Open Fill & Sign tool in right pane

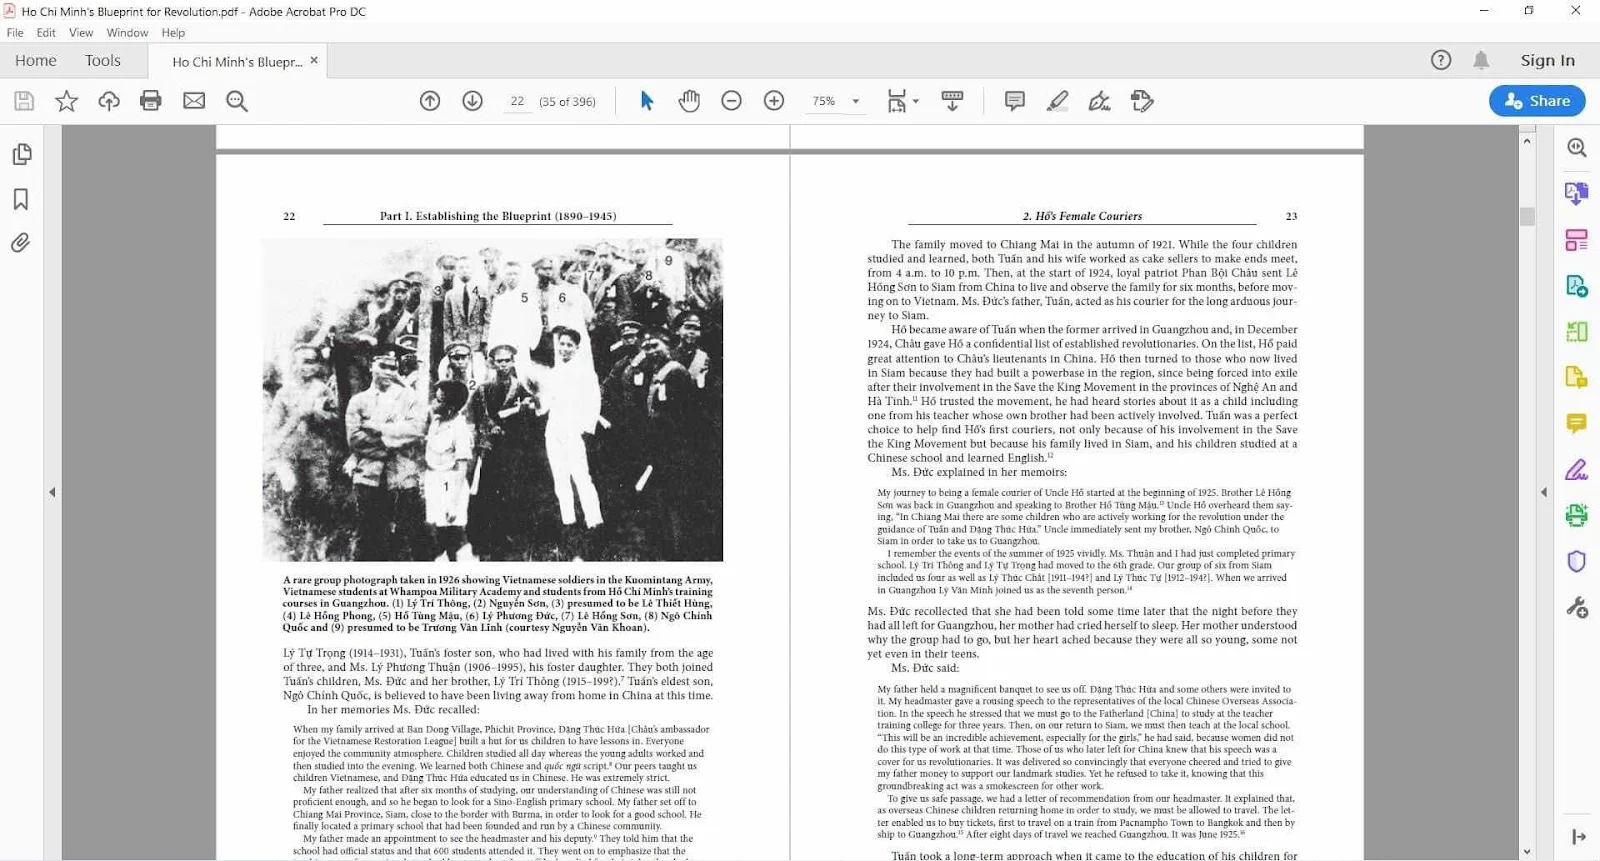[x=1577, y=469]
